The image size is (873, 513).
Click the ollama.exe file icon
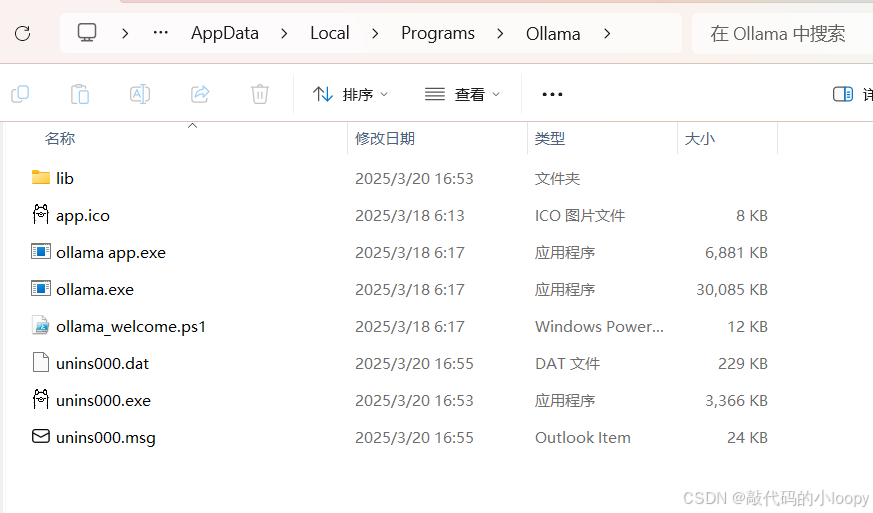[x=41, y=289]
